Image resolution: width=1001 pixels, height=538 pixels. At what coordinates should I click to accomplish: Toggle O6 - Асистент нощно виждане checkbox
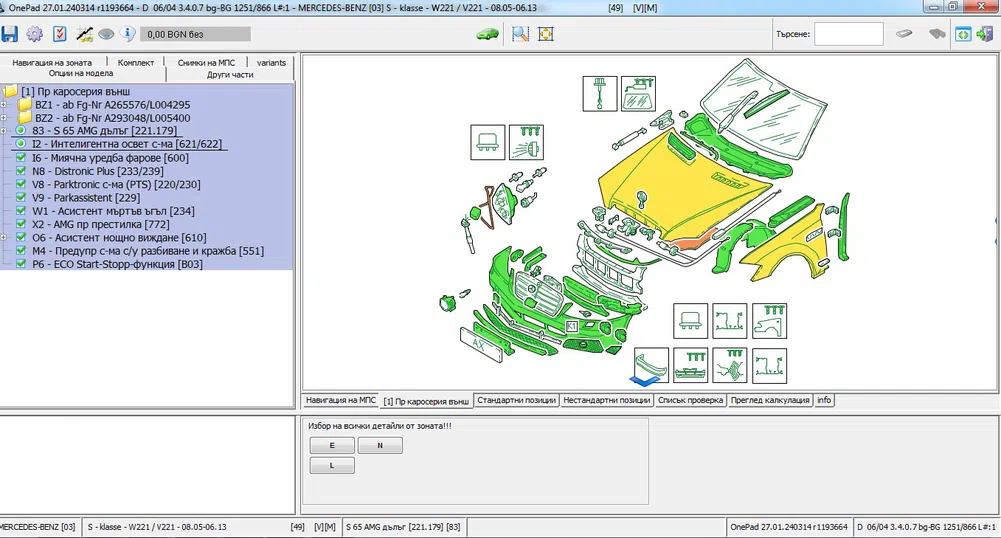[x=21, y=237]
